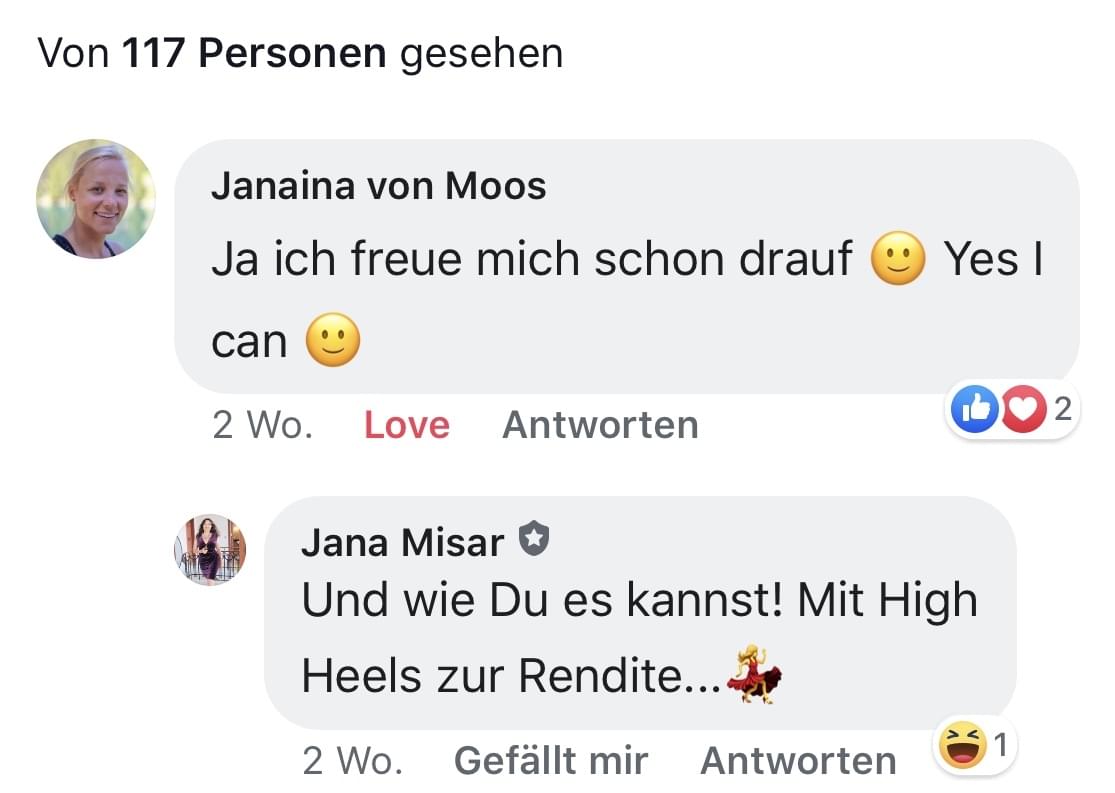The width and height of the screenshot is (1115, 793).
Task: Click the red heart reaction icon
Action: point(1021,410)
